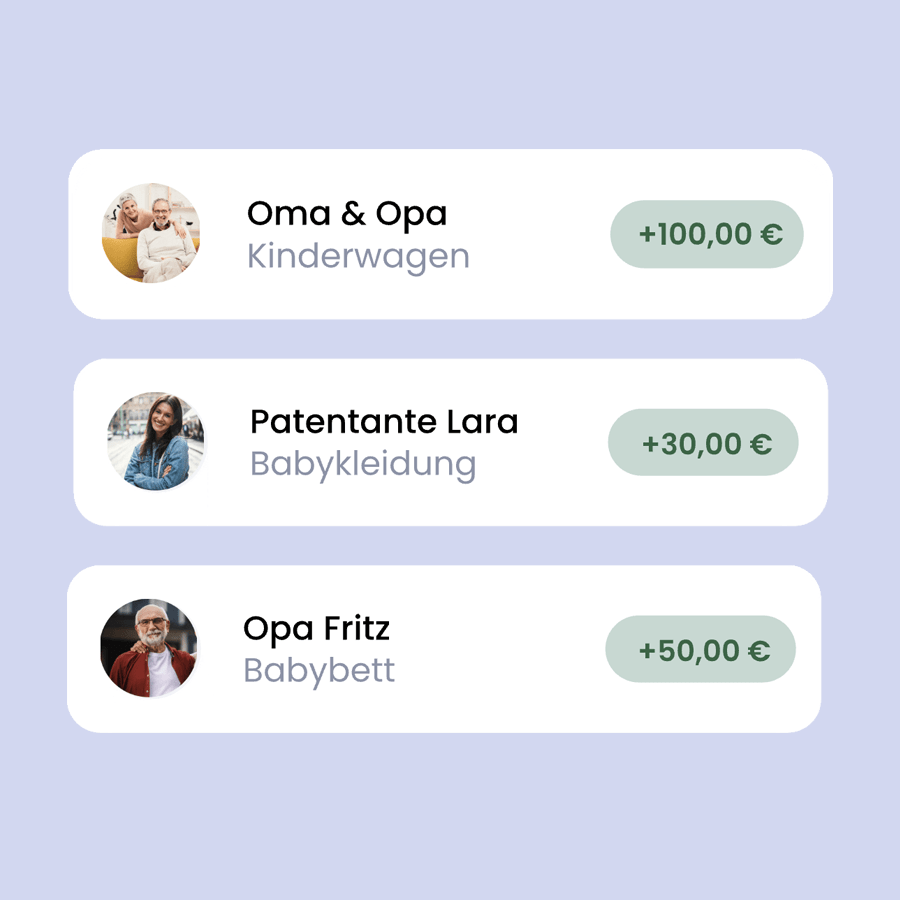The height and width of the screenshot is (900, 900).
Task: Select Opa Fritz's round profile photo
Action: coord(149,648)
